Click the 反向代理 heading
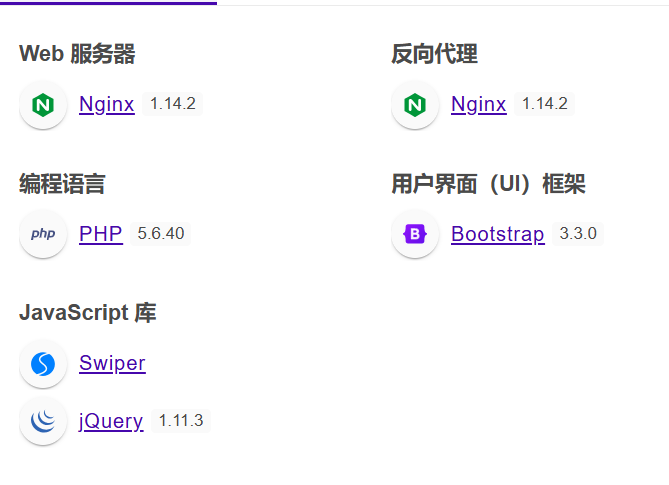 pyautogui.click(x=434, y=54)
